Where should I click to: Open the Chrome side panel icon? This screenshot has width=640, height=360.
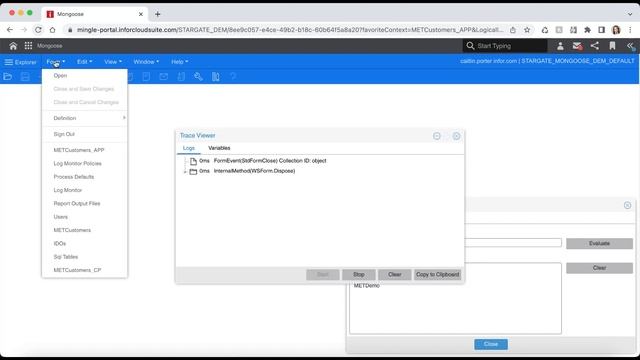click(601, 30)
